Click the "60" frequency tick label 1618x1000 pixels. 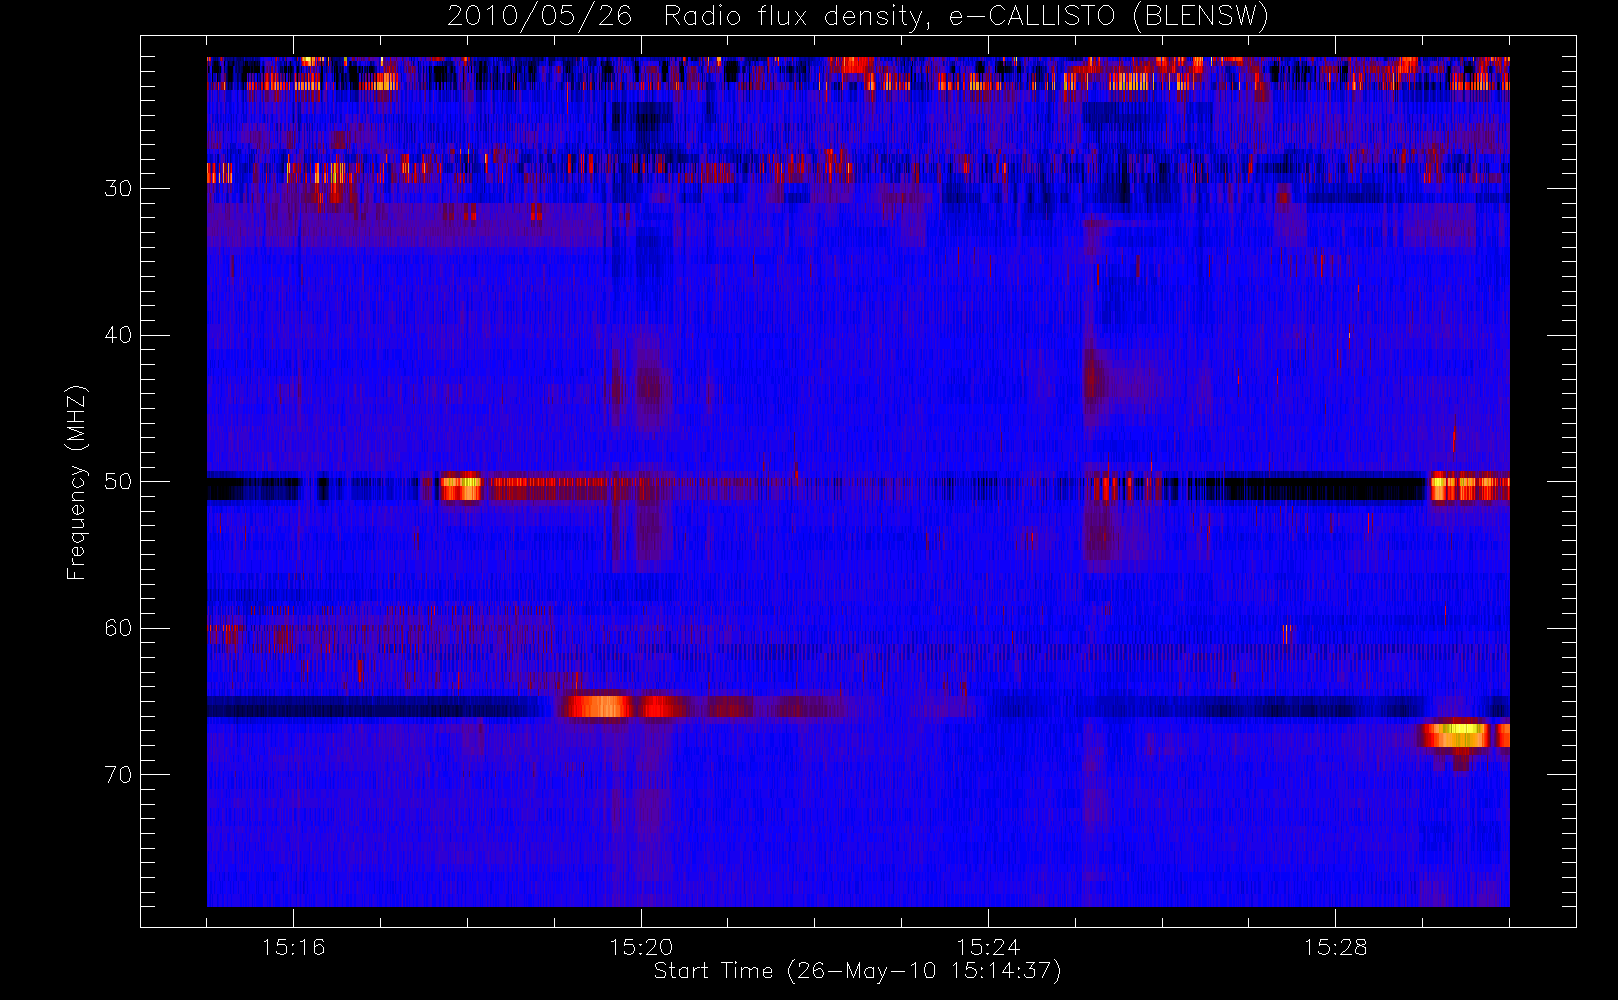point(118,628)
